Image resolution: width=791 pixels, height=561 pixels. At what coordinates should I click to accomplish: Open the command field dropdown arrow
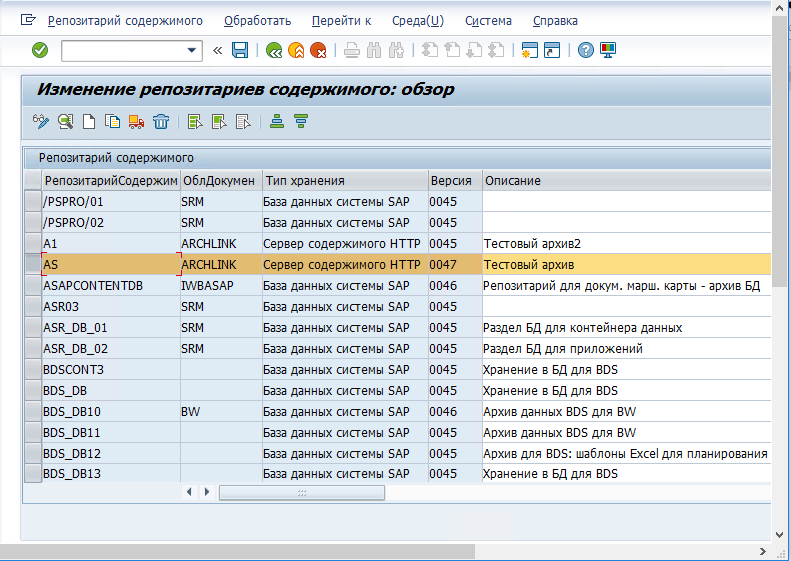pyautogui.click(x=193, y=50)
